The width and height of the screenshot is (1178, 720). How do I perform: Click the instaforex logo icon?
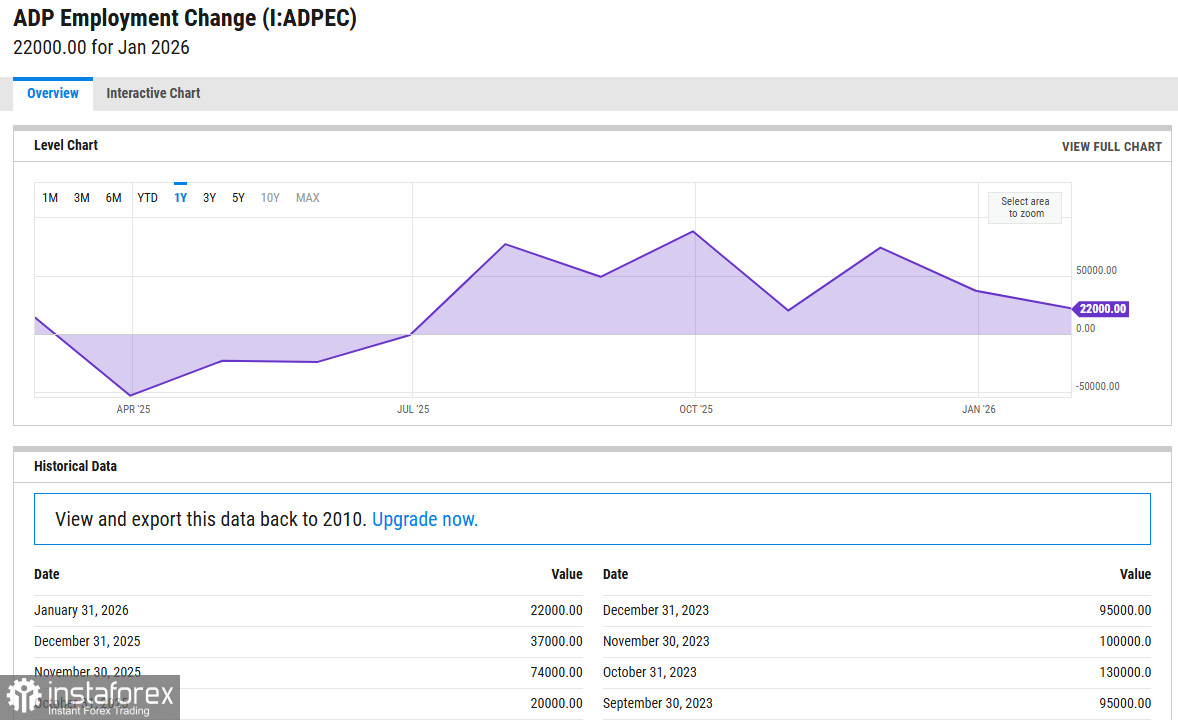click(x=24, y=696)
